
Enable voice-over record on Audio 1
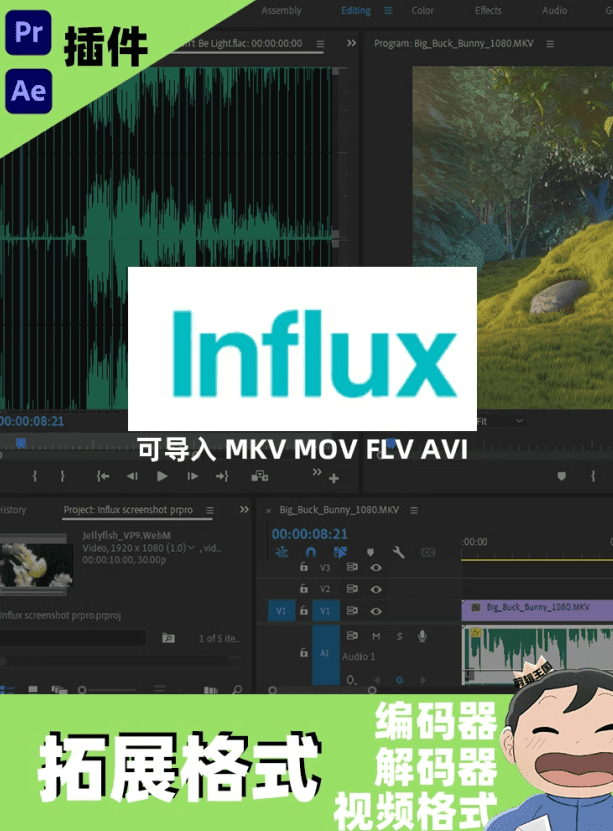422,636
